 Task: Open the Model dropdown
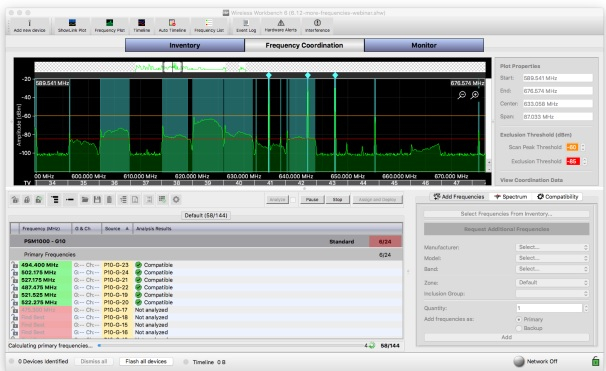coord(552,258)
